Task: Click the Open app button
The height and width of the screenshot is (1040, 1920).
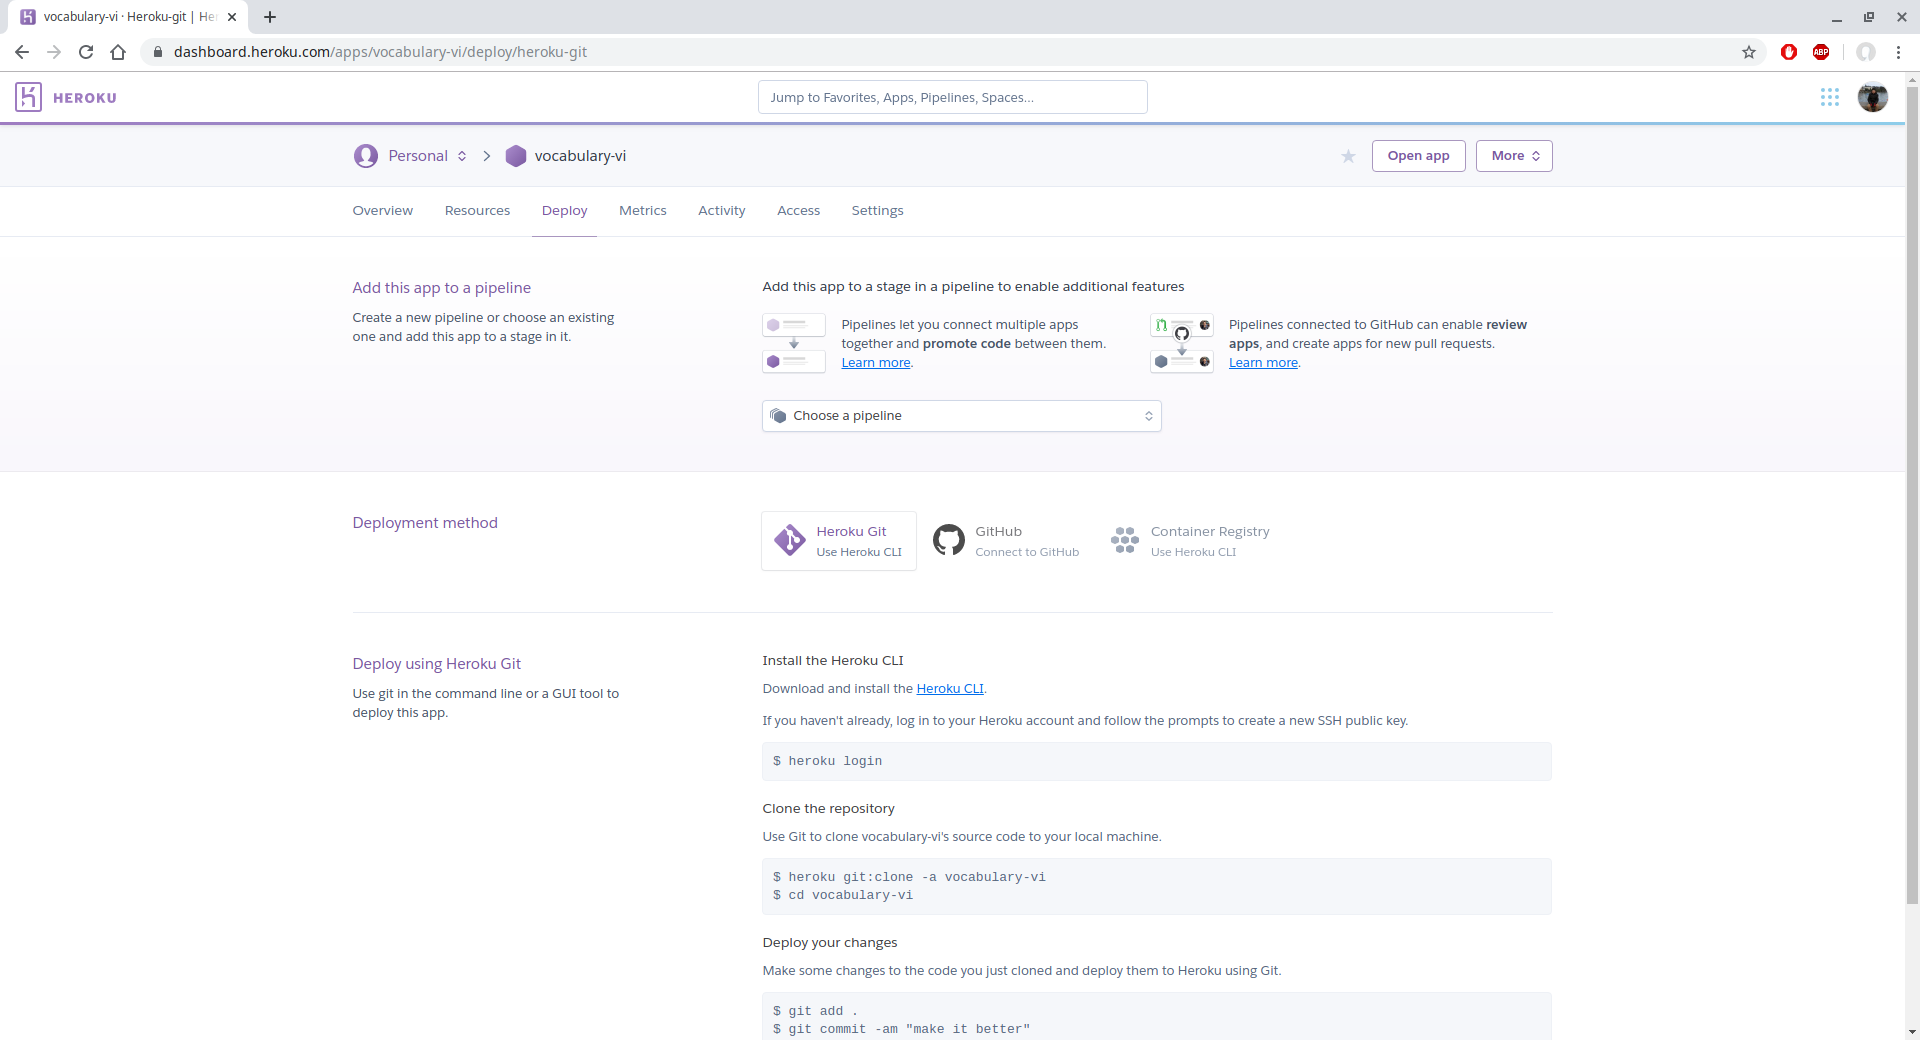Action: coord(1418,156)
